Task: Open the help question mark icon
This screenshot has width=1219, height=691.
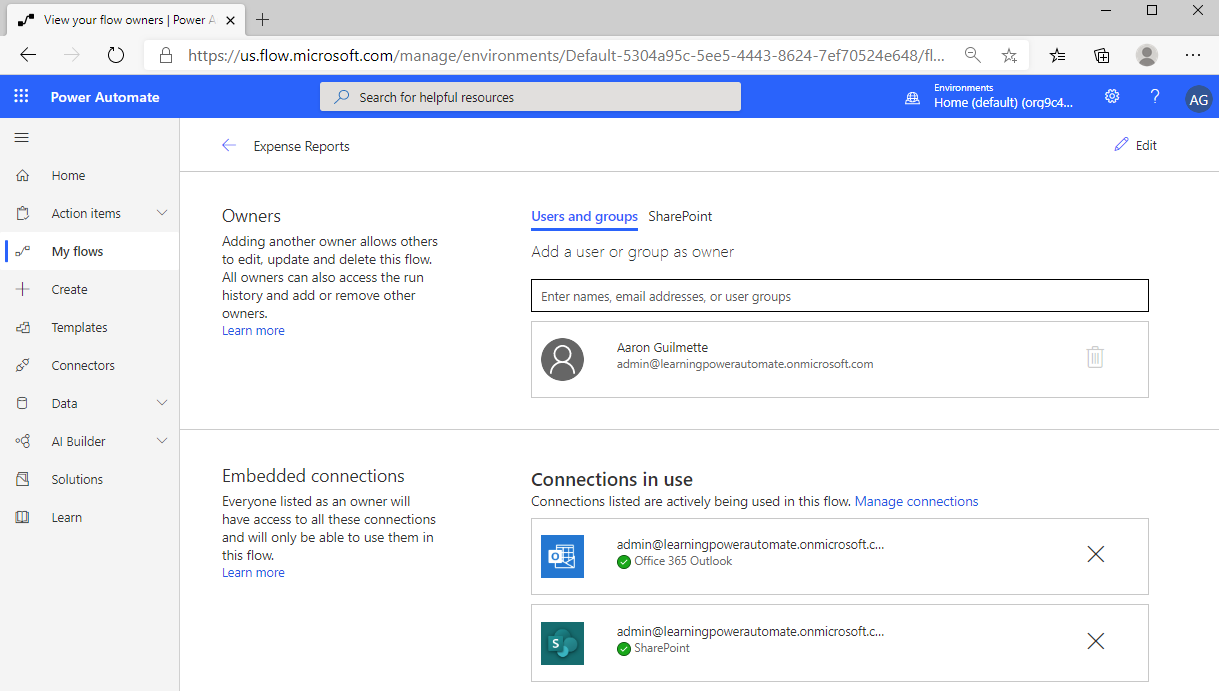Action: [1155, 96]
